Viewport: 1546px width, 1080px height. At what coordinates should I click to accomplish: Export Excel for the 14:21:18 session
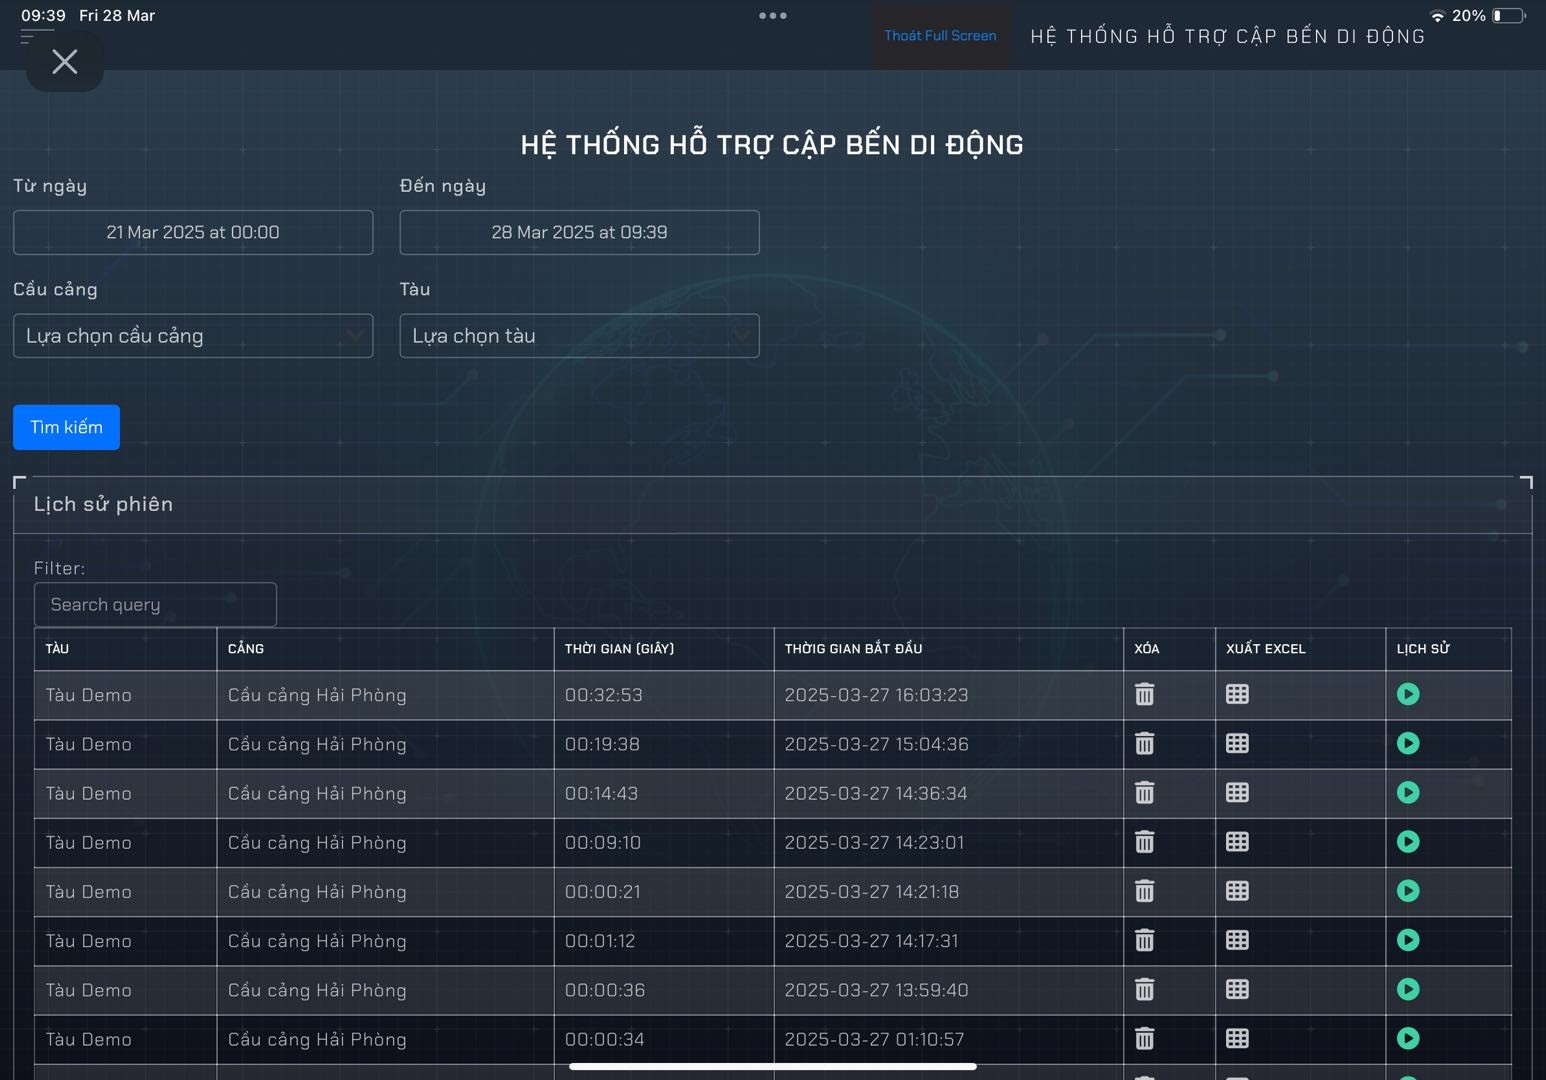(x=1237, y=891)
